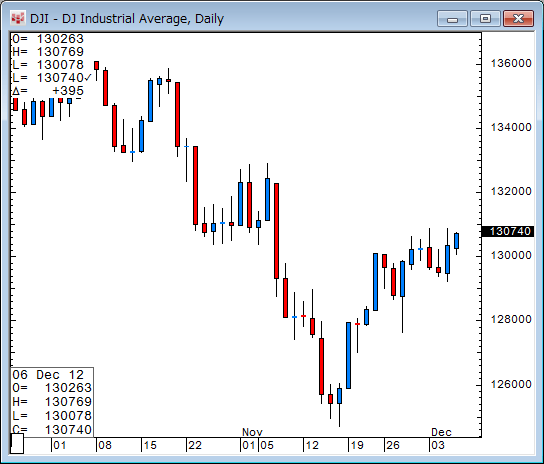
Task: Click the 'O= 130263' value in top-left readout
Action: point(48,39)
